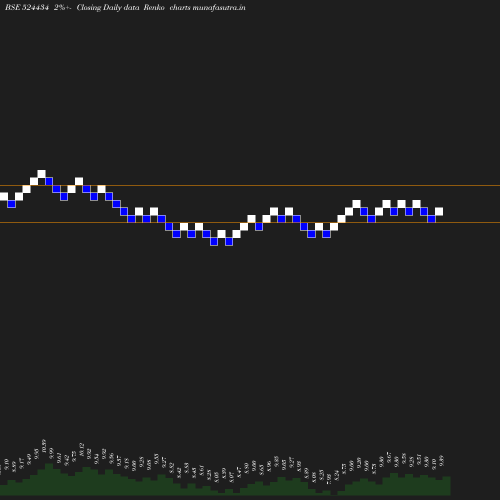
Task: Select the last white Renko brick at right
Action: click(x=439, y=211)
